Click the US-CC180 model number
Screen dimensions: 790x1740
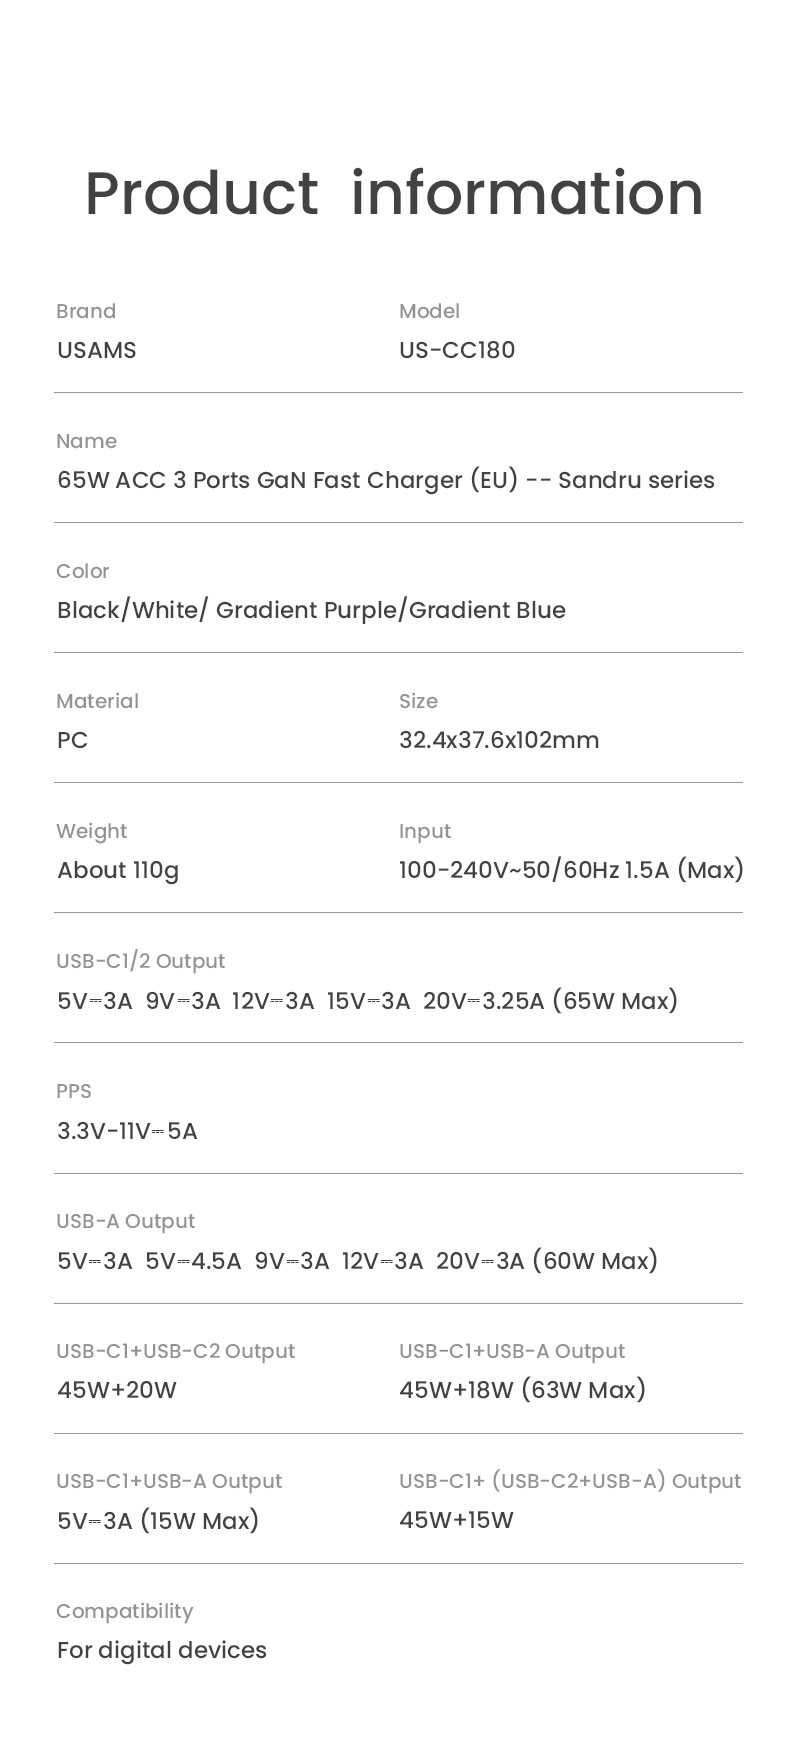tap(457, 350)
